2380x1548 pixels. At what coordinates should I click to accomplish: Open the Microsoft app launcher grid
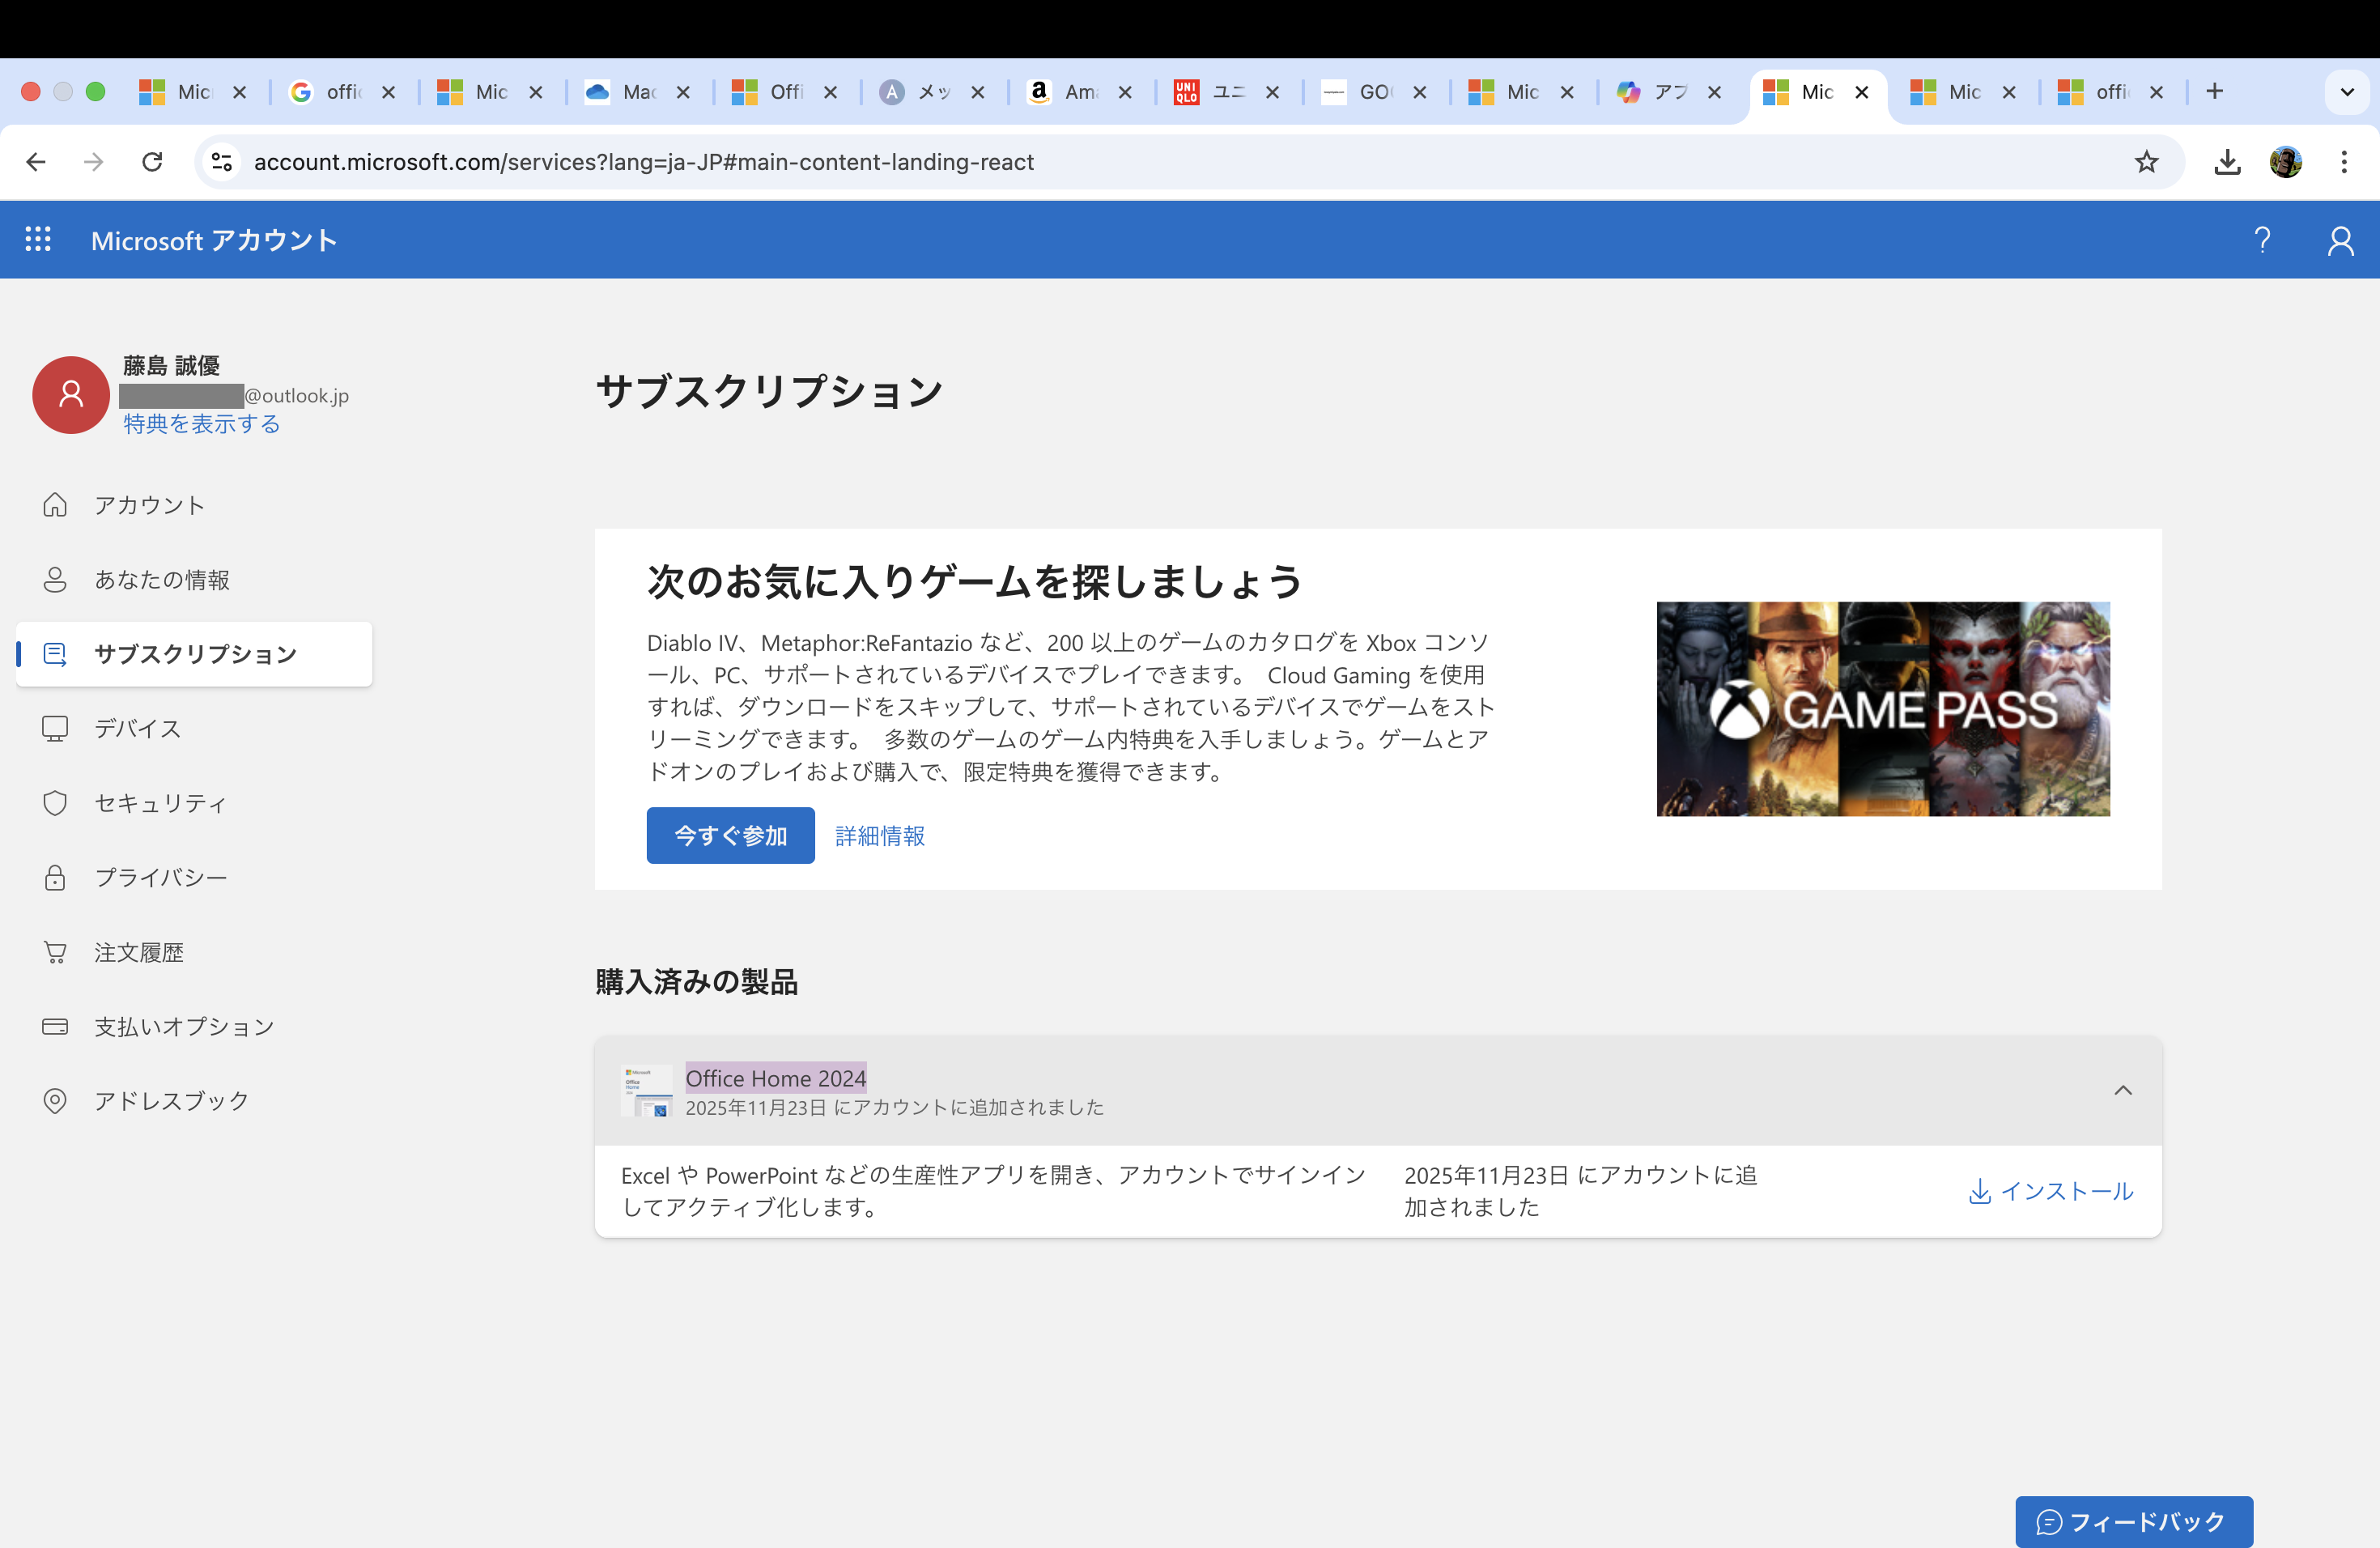(38, 240)
